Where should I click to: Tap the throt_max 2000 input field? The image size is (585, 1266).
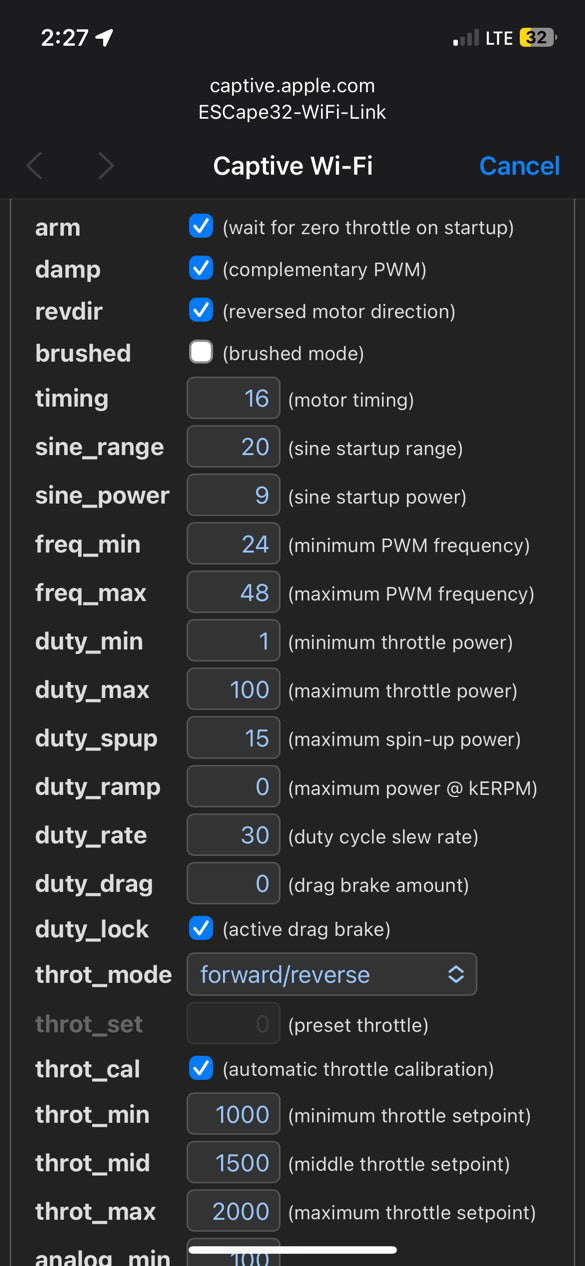[x=233, y=1211]
